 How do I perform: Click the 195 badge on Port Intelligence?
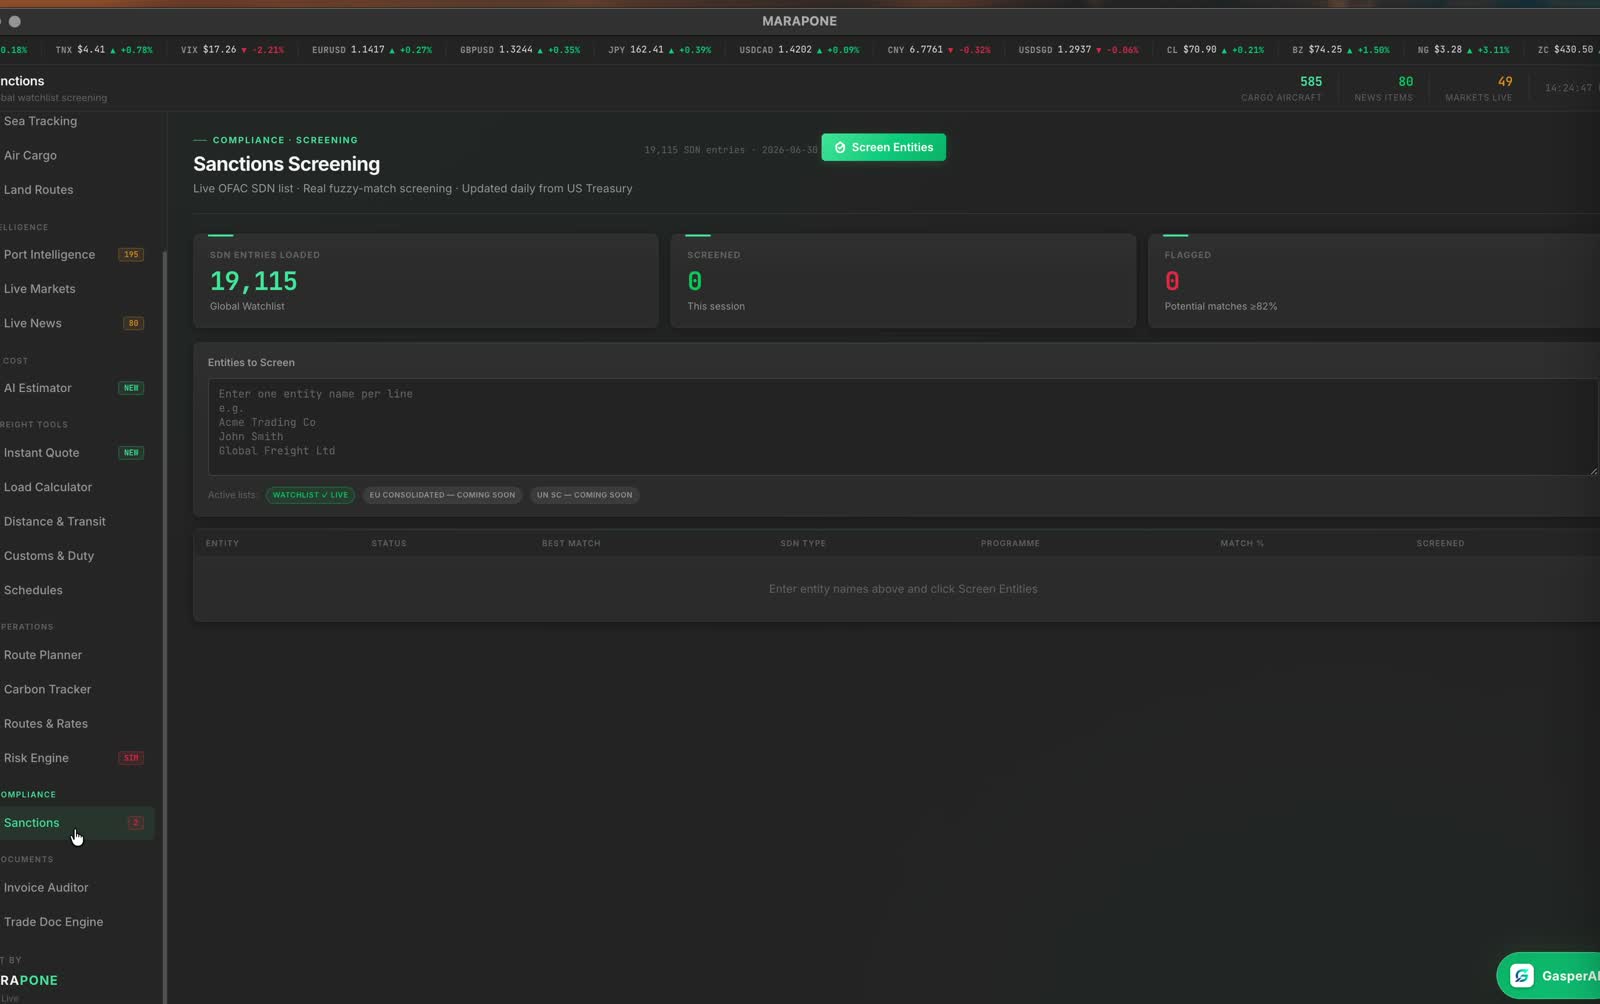pyautogui.click(x=131, y=255)
